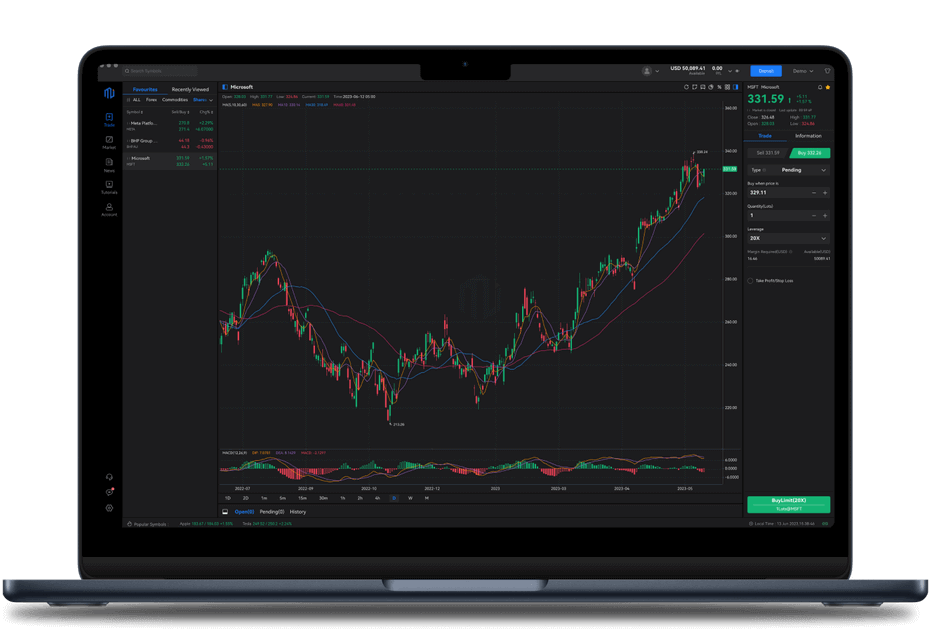931x636 pixels.
Task: Open the Trade section in sidebar
Action: click(x=109, y=120)
